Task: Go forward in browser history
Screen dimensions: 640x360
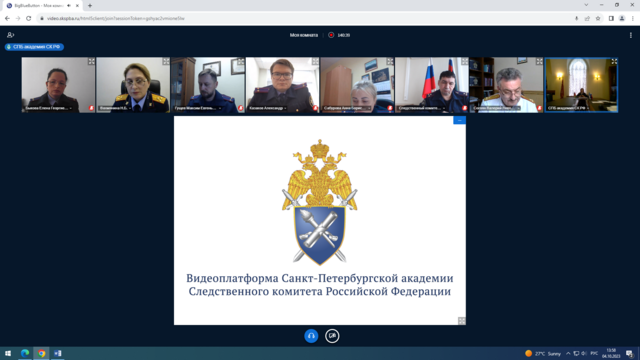Action: coord(18,18)
